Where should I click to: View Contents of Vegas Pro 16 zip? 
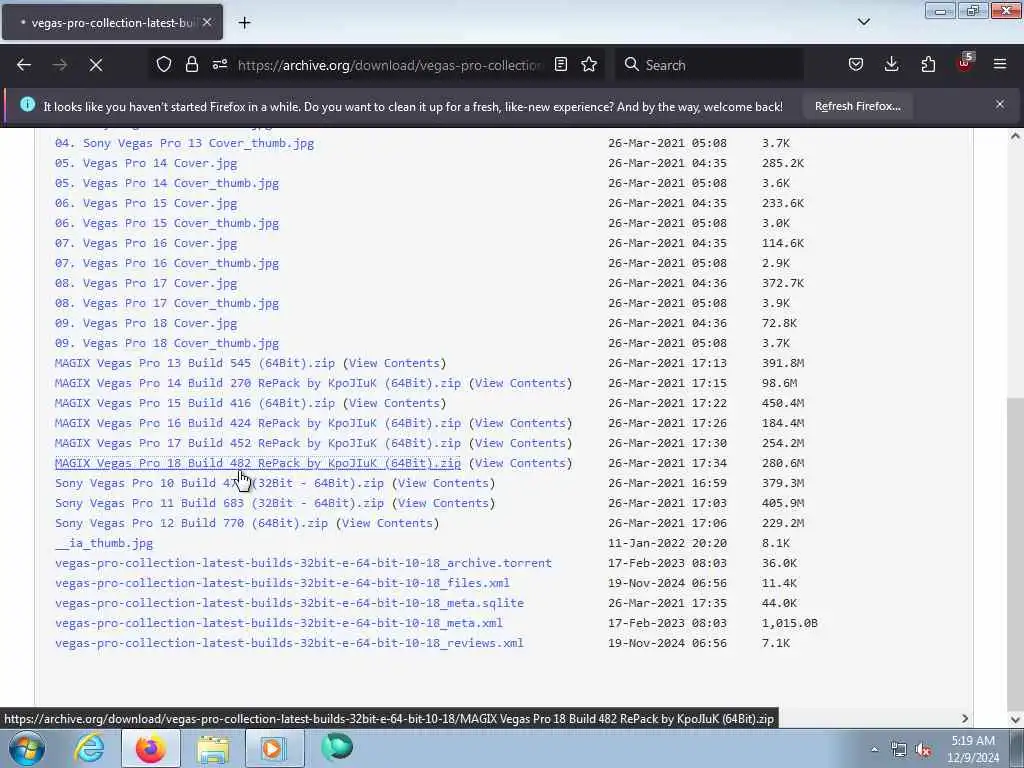pyautogui.click(x=520, y=423)
